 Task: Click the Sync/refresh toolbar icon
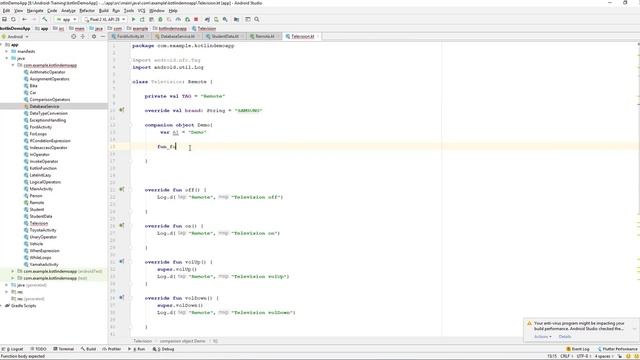[x=13, y=19]
